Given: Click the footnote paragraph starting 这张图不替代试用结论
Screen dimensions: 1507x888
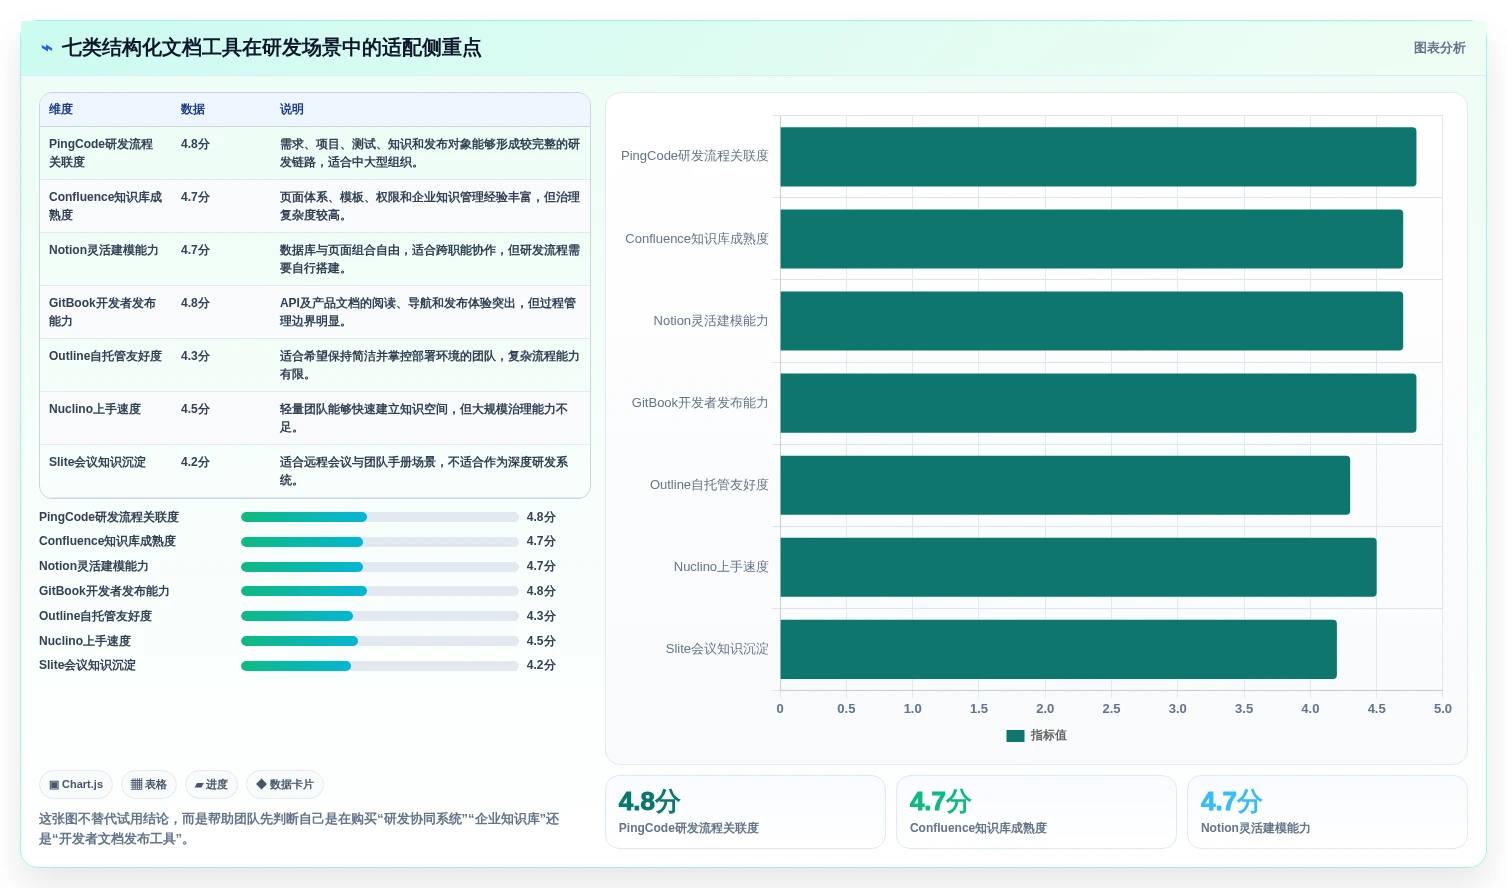Looking at the screenshot, I should coord(299,829).
